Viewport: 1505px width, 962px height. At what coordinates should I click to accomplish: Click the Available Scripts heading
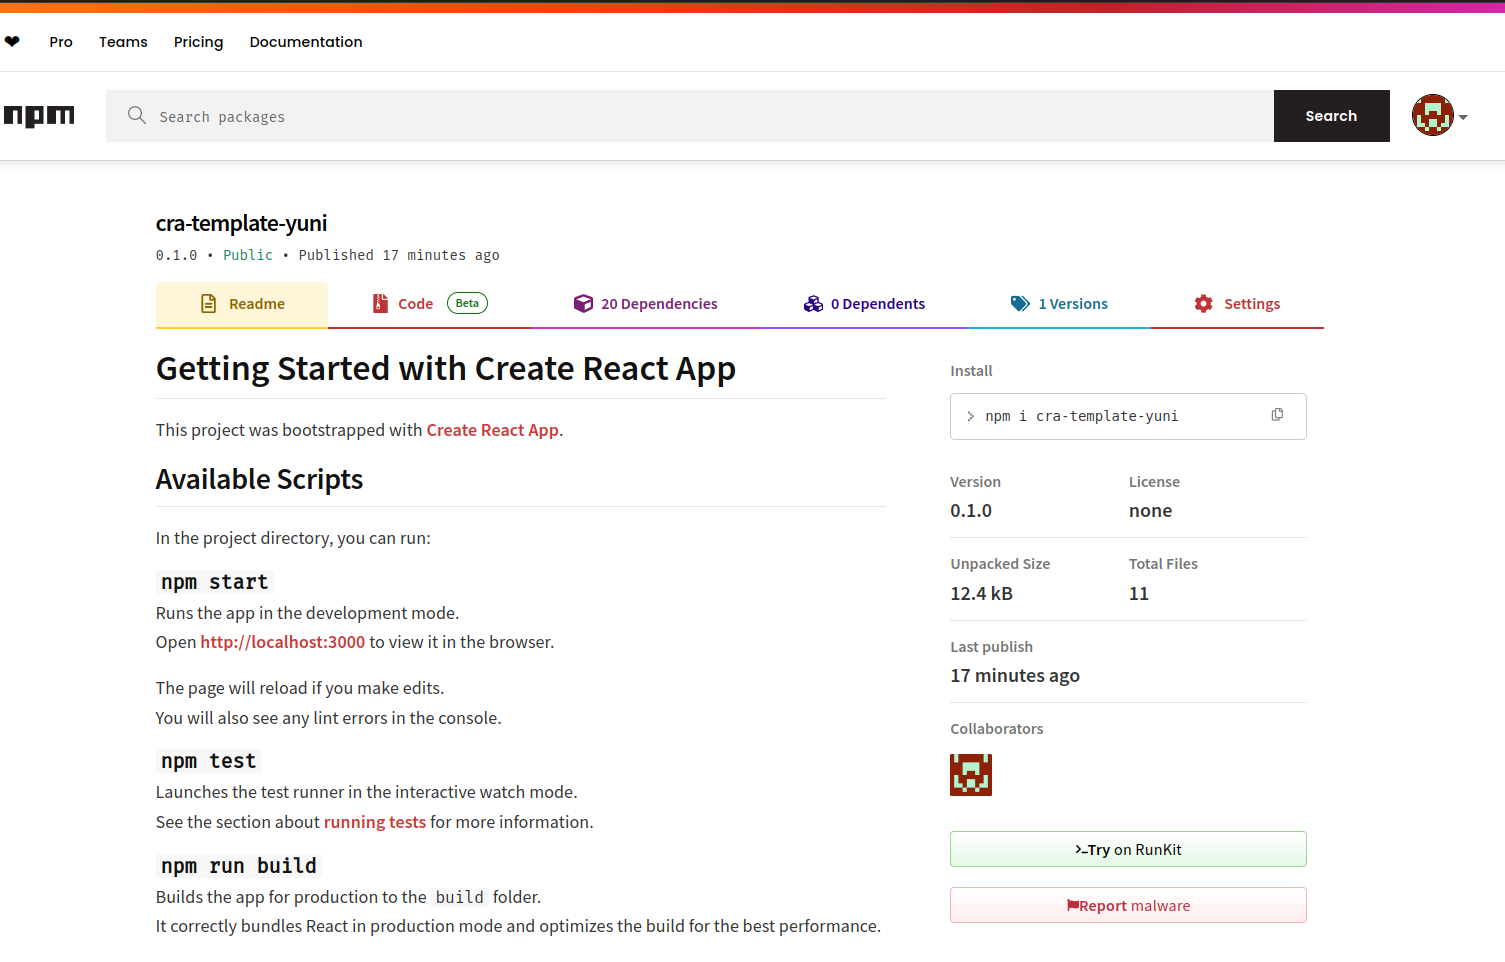click(259, 480)
